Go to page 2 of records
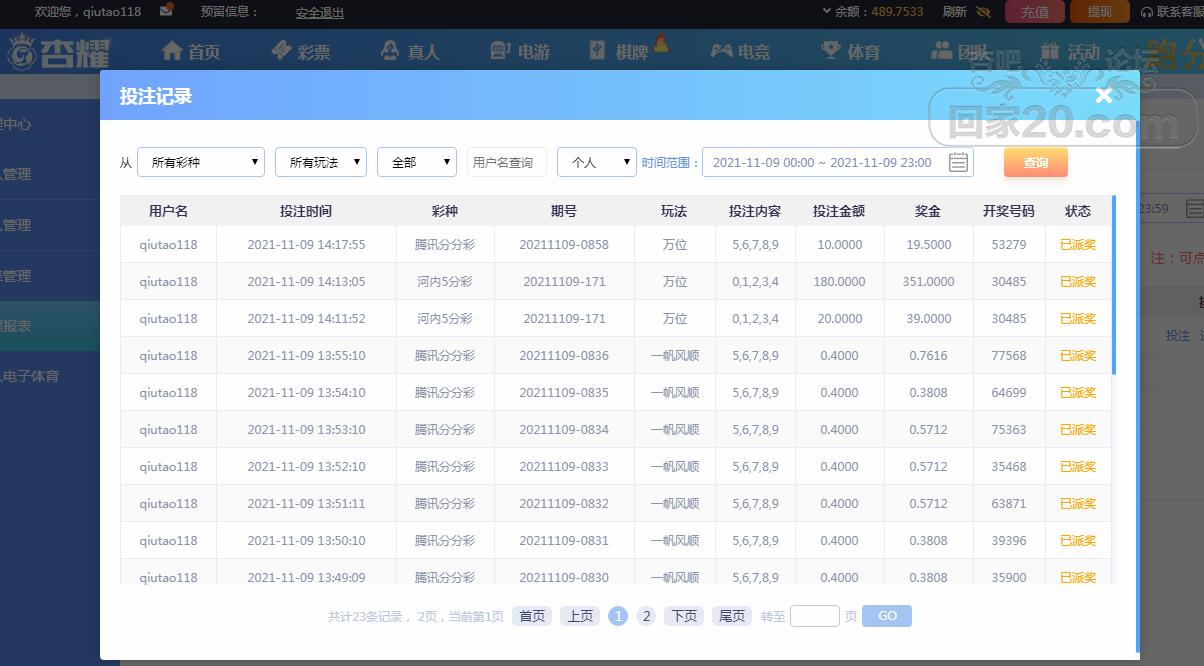The image size is (1204, 666). [x=646, y=616]
